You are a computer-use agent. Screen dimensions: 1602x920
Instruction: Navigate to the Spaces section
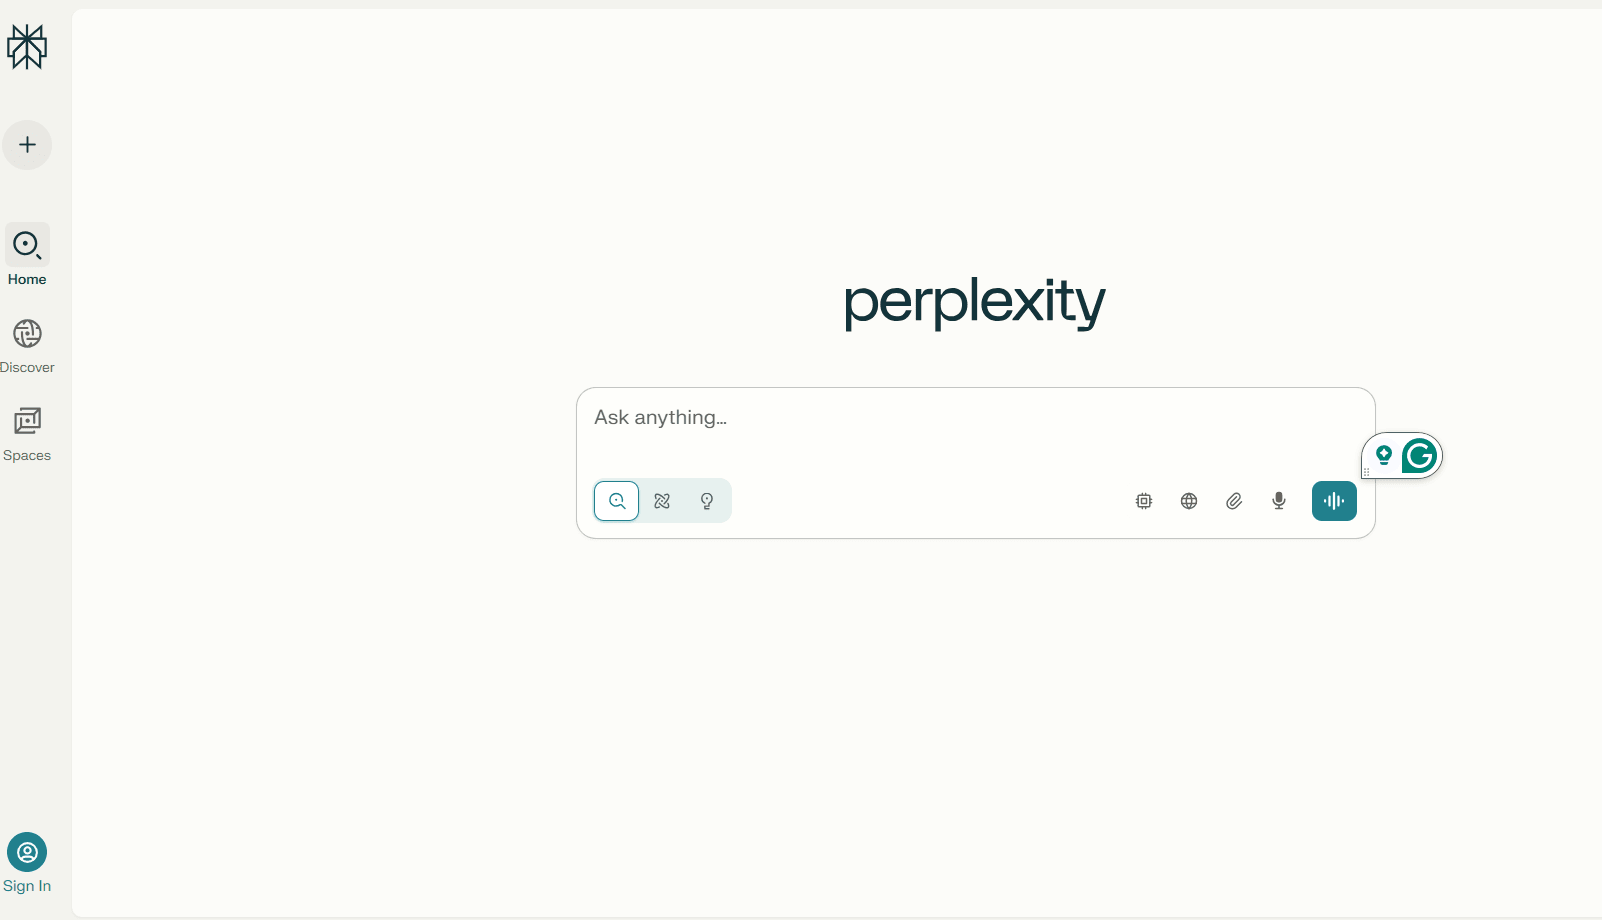tap(27, 432)
